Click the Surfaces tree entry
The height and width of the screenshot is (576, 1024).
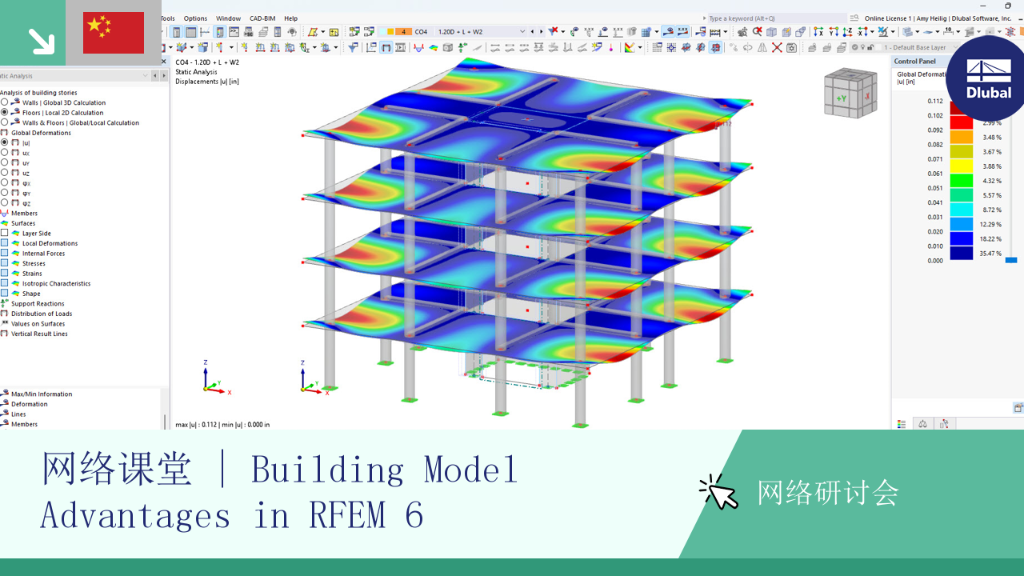click(x=23, y=223)
